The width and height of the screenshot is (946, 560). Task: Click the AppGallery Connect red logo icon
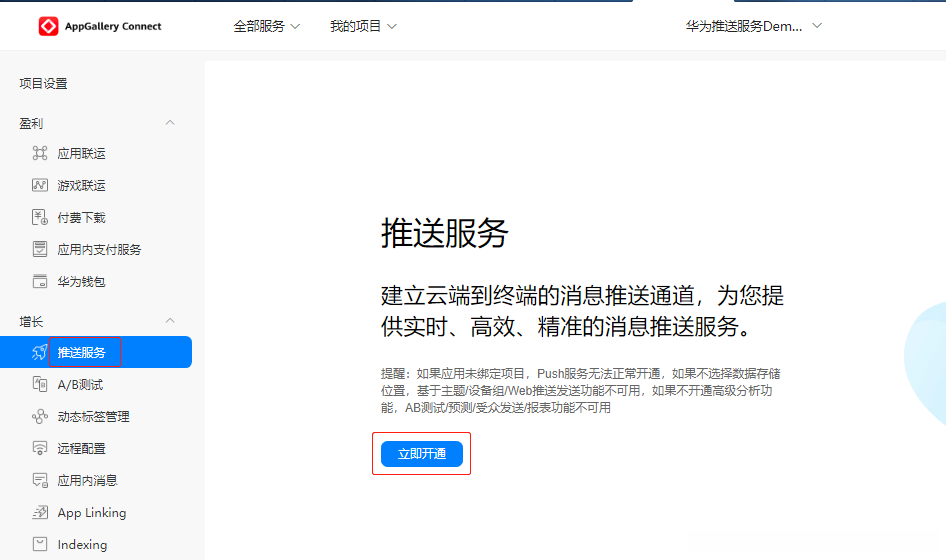click(48, 26)
